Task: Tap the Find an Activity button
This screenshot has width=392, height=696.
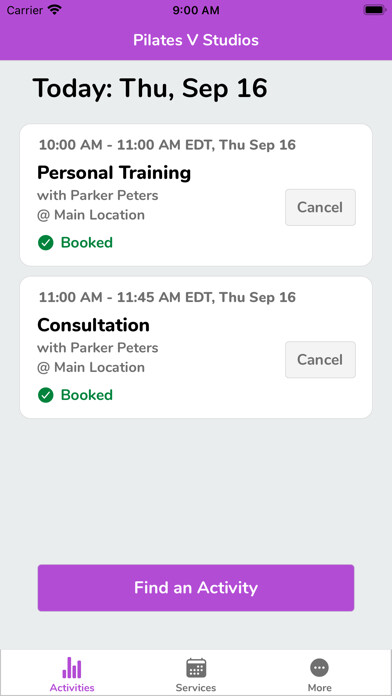Action: pos(196,588)
